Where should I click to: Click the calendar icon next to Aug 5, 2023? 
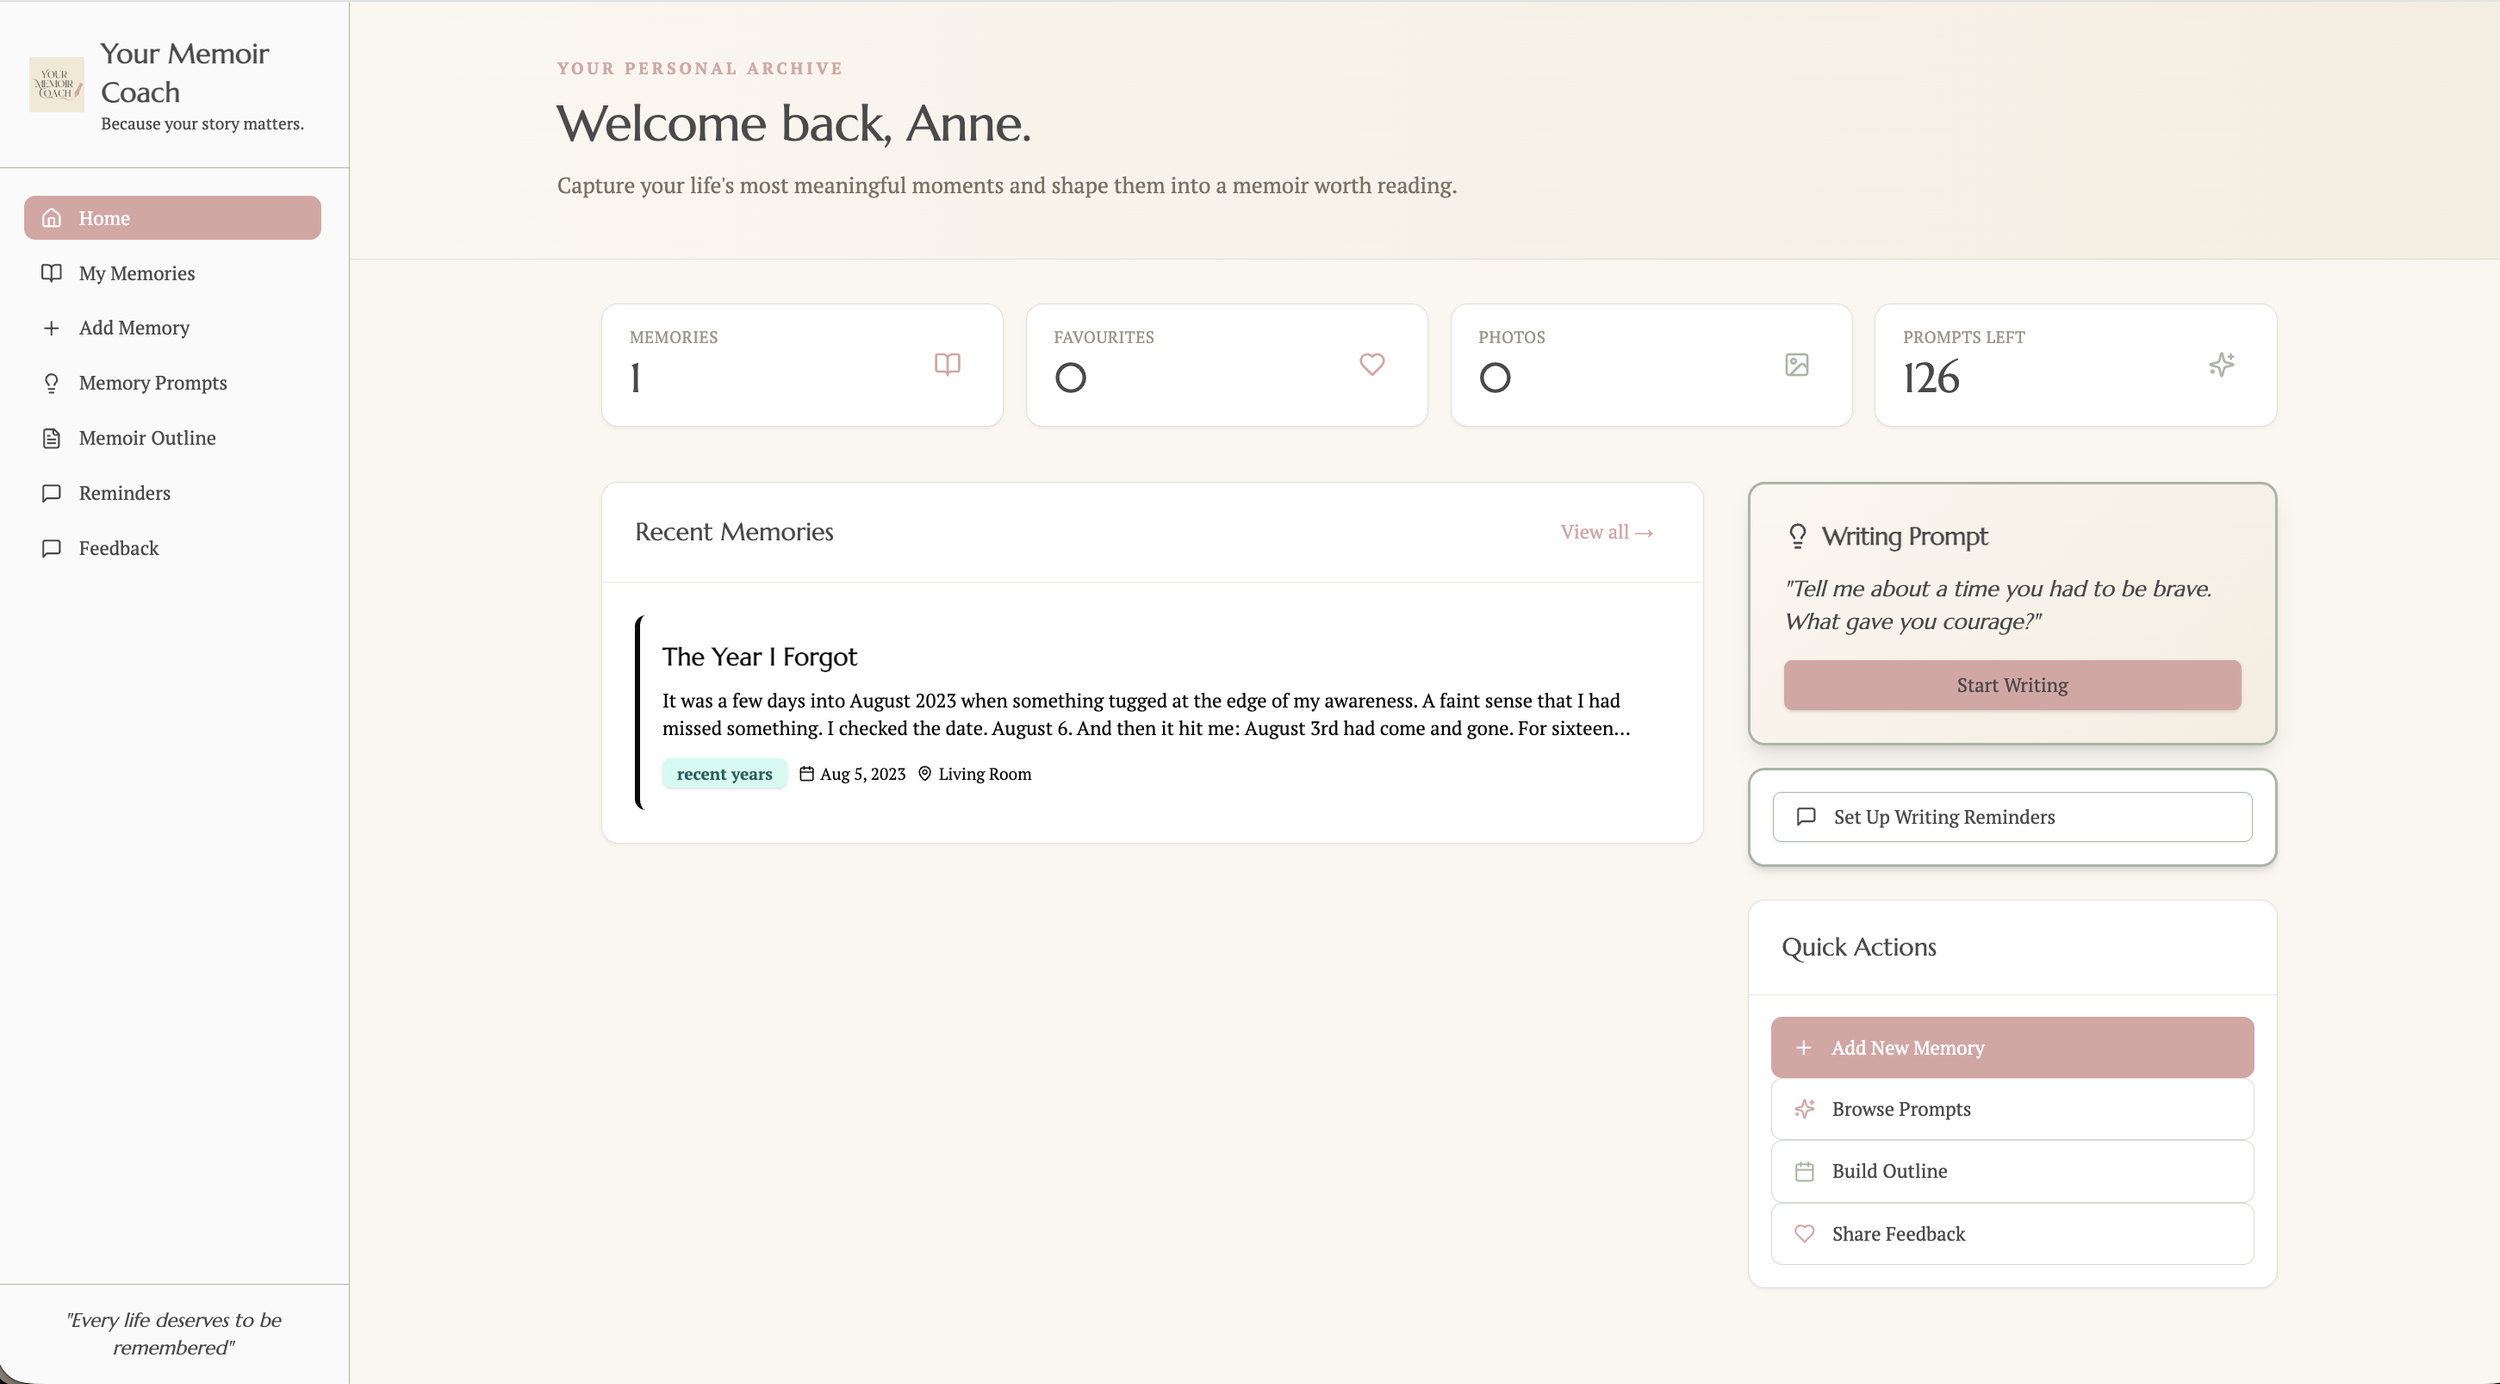coord(806,774)
